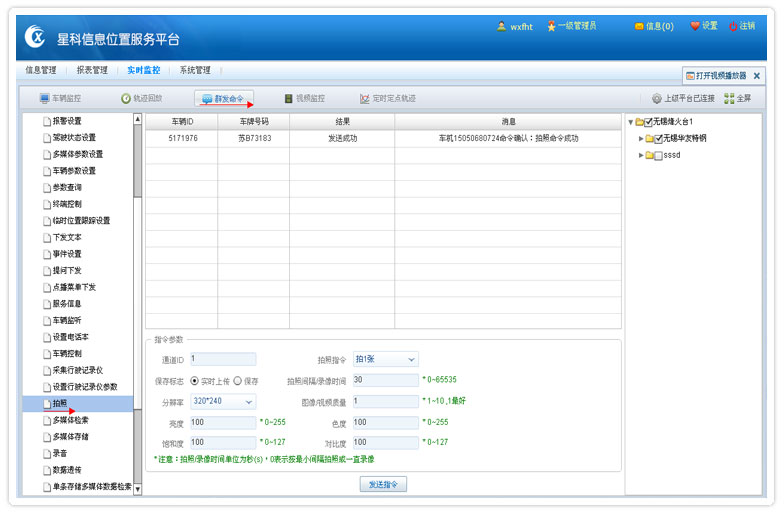The width and height of the screenshot is (784, 515).
Task: Switch to the 报表管理 tab
Action: [91, 71]
